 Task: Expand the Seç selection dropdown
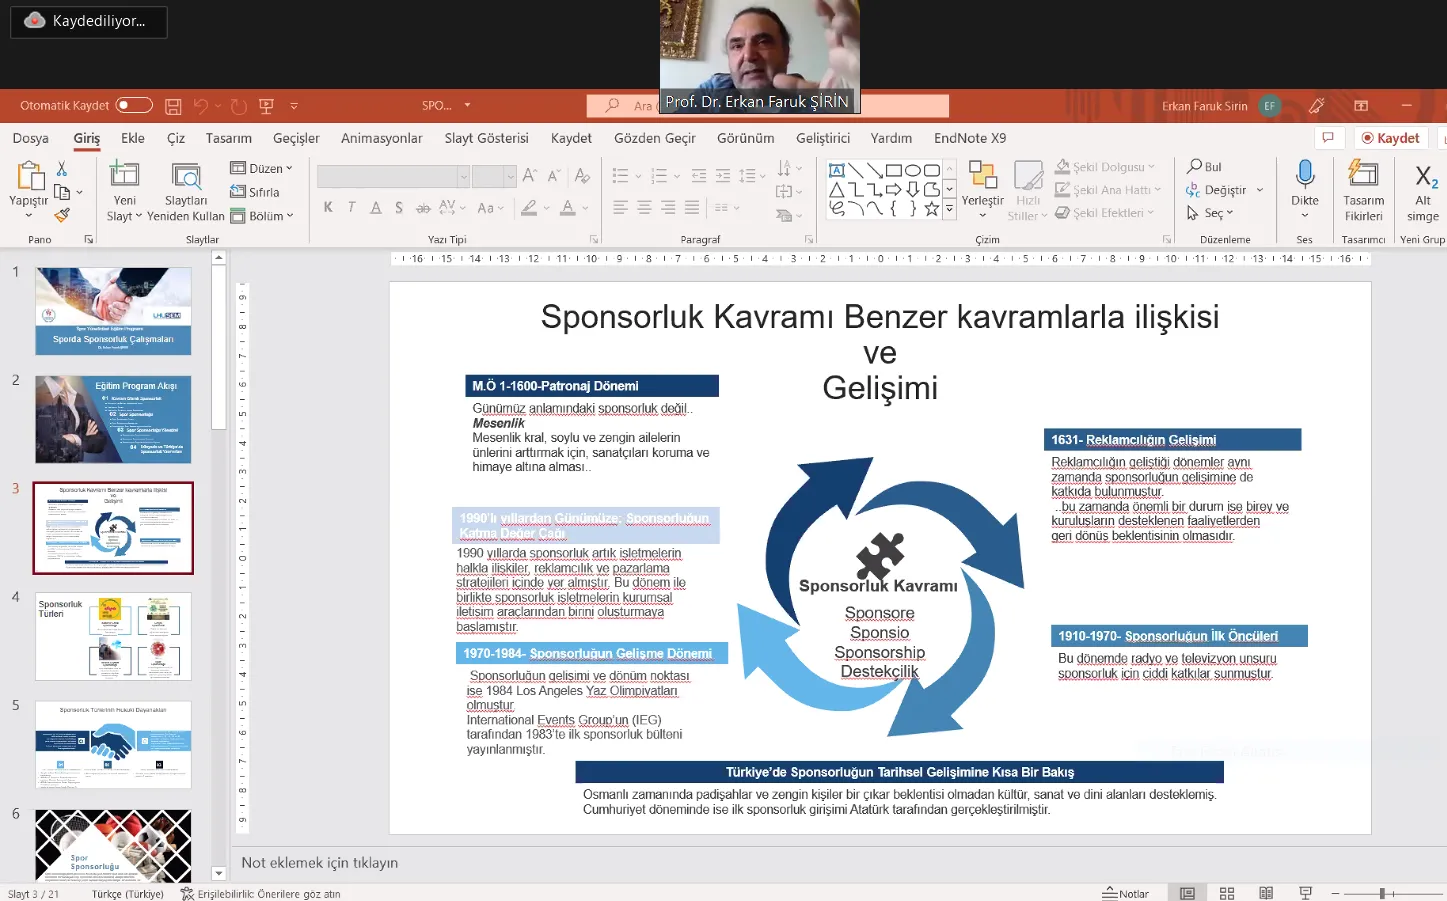coord(1211,213)
